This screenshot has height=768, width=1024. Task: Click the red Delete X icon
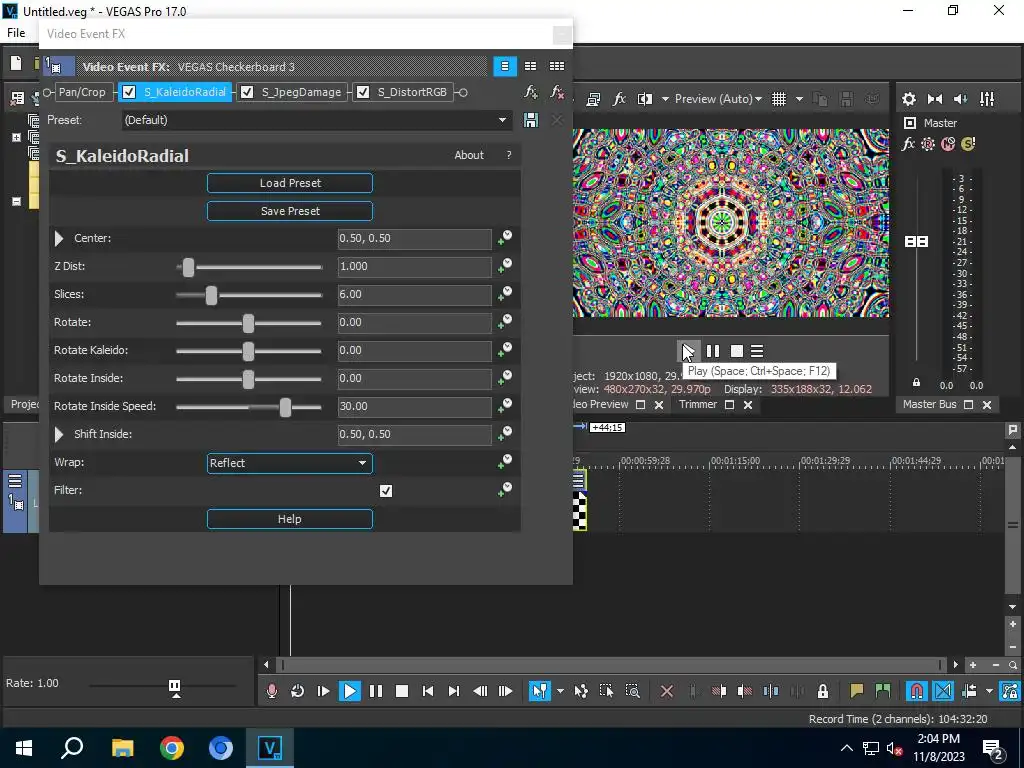click(667, 691)
